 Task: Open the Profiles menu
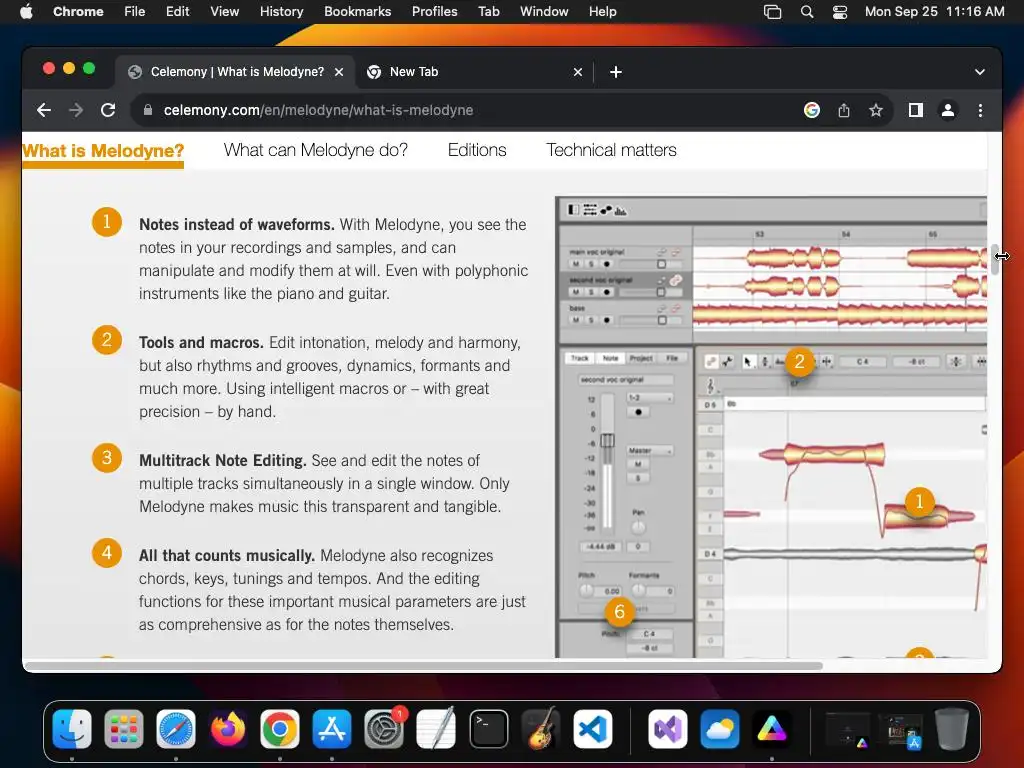pyautogui.click(x=434, y=12)
